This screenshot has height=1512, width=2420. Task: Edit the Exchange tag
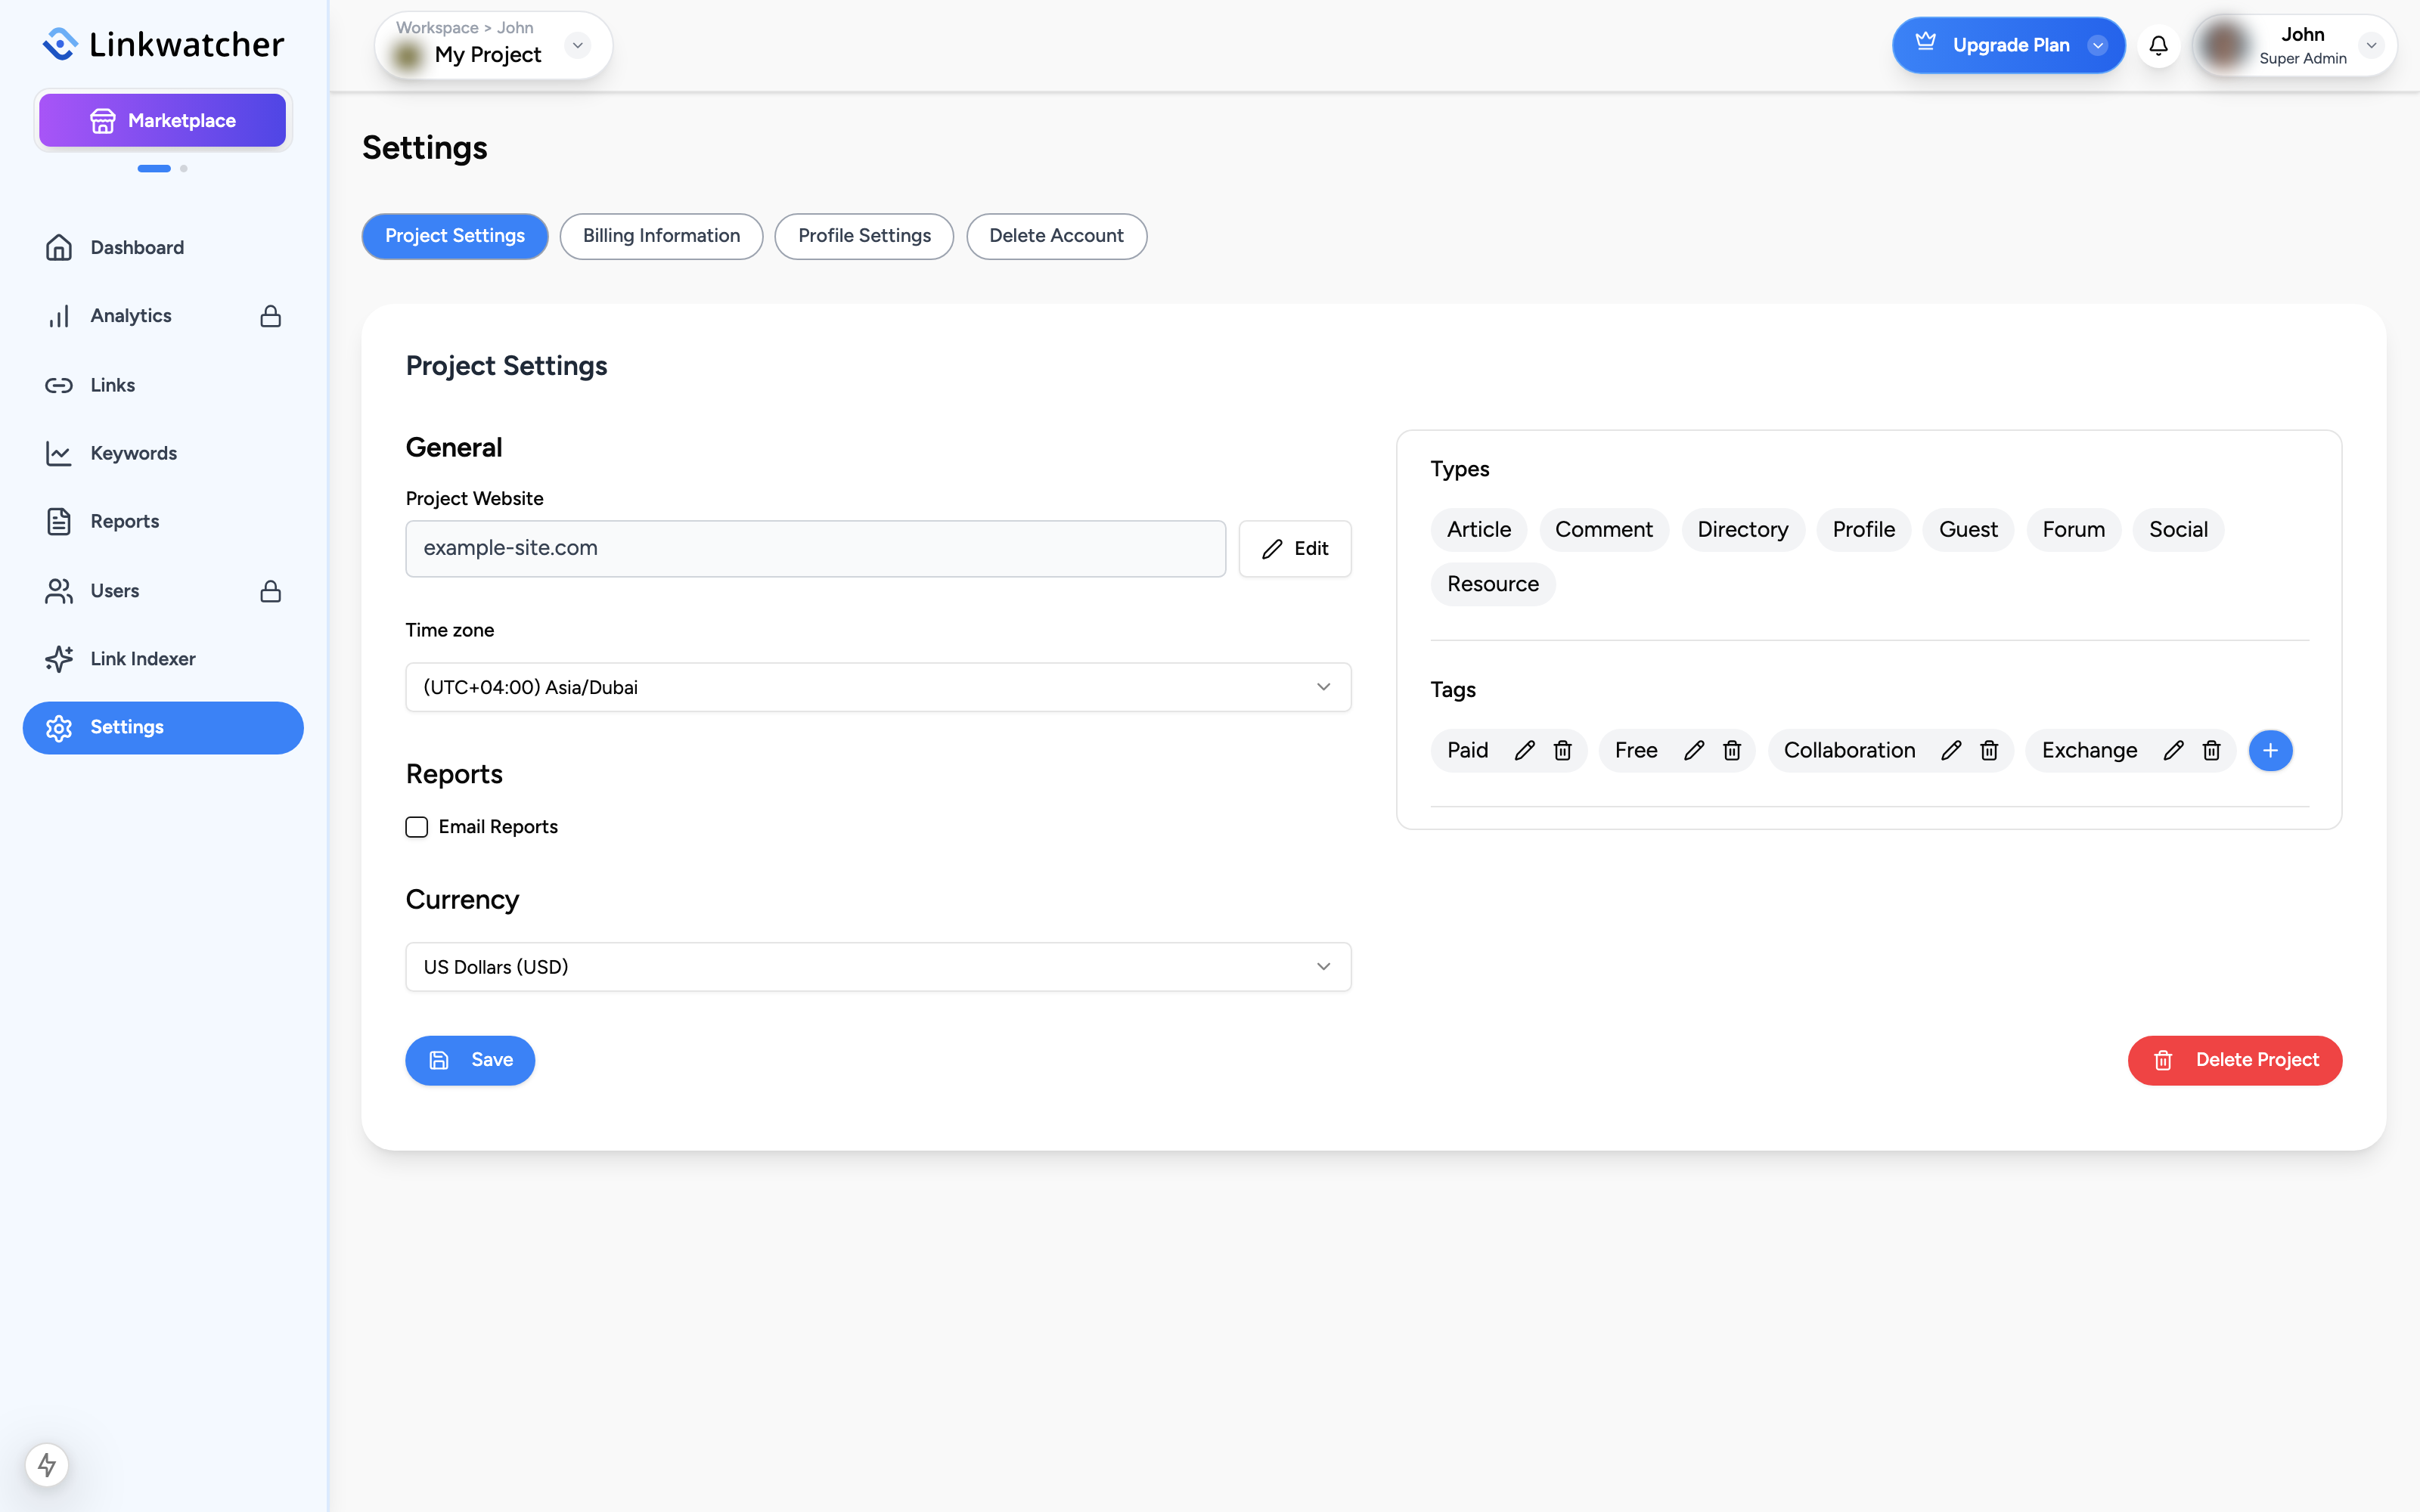pos(2173,750)
